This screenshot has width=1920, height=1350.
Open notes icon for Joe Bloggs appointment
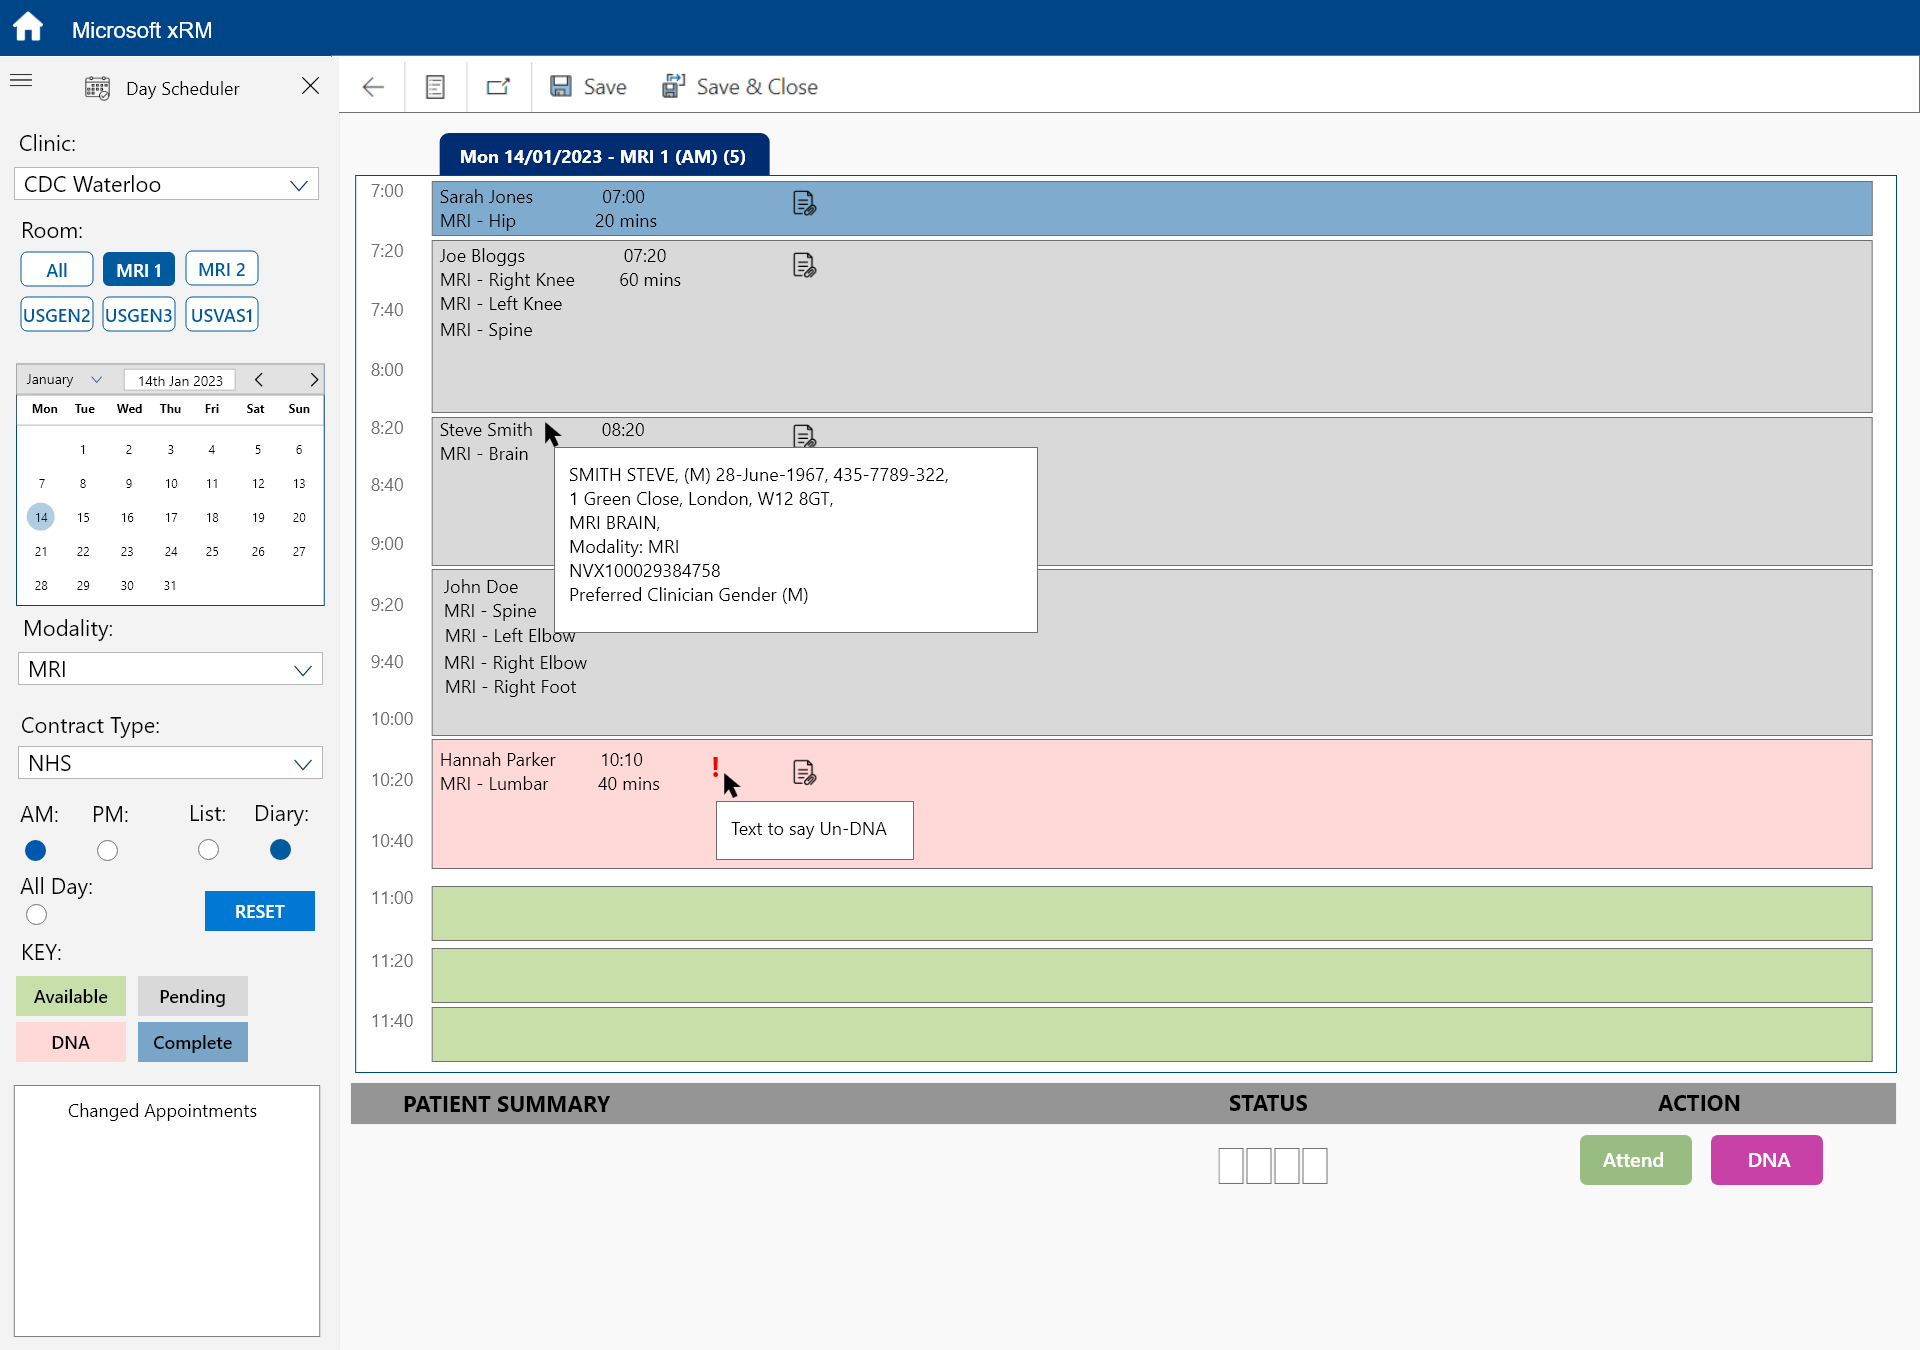[804, 265]
